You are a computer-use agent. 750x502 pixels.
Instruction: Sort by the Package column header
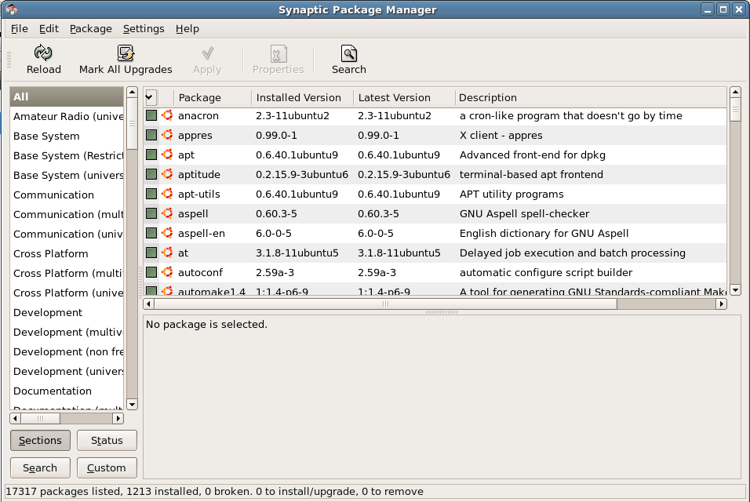(212, 98)
